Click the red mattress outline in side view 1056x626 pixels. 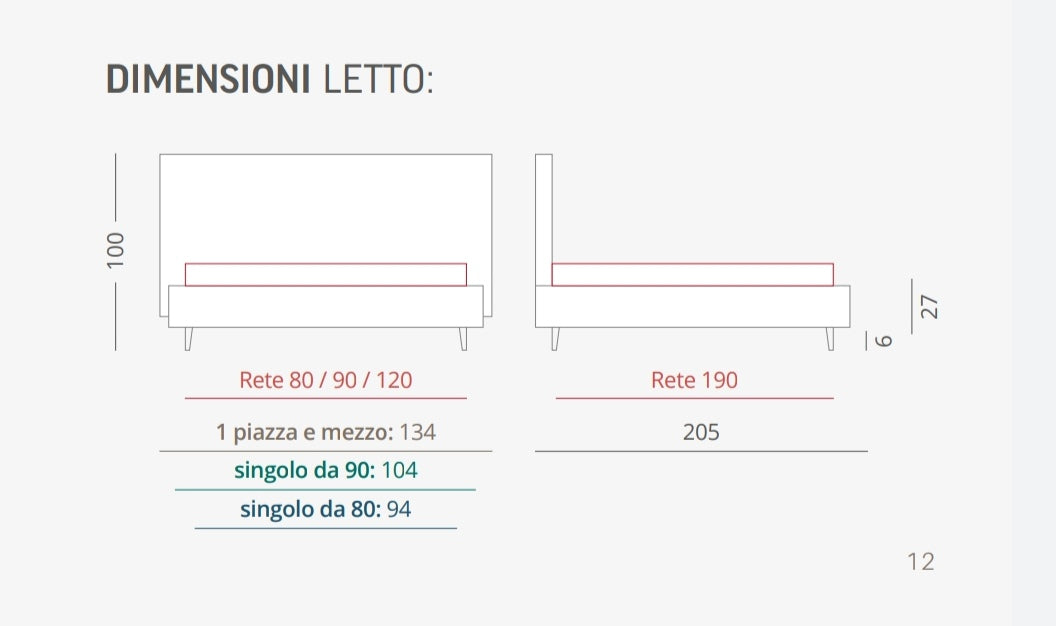(692, 275)
